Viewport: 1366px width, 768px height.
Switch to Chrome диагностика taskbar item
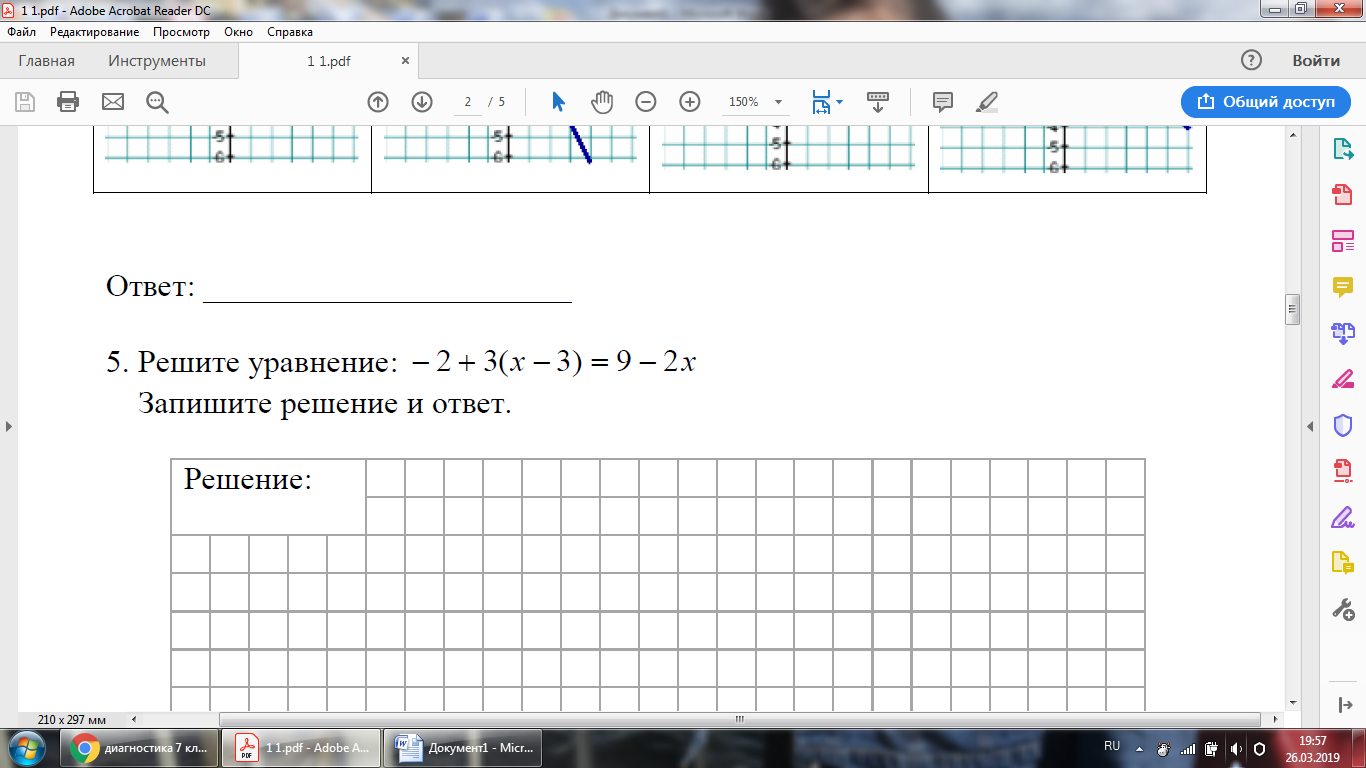coord(140,747)
